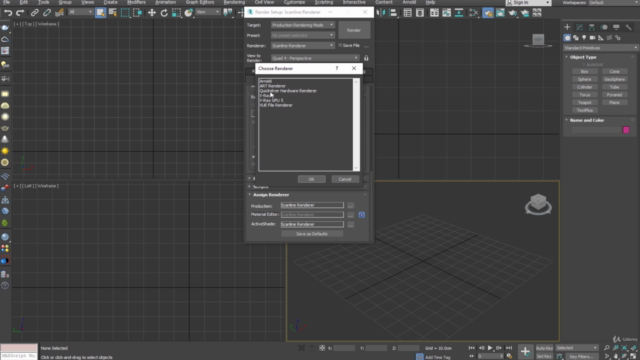
Task: Click Cancel in Choose Renderer dialog
Action: coord(345,179)
